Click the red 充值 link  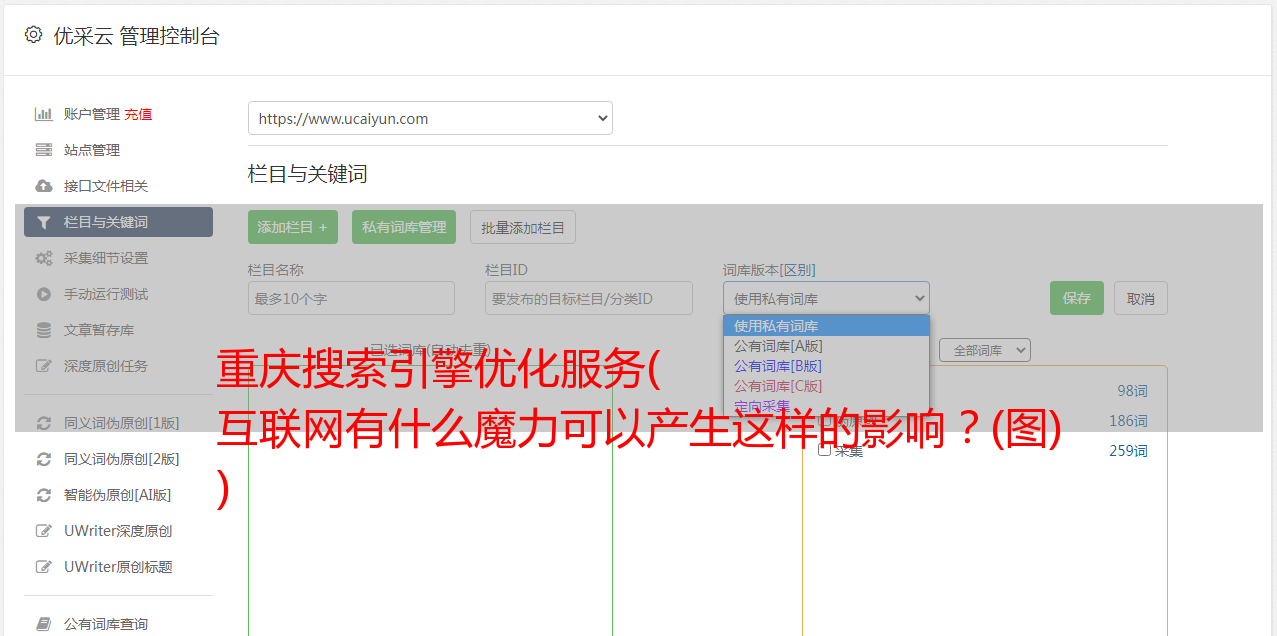tap(138, 114)
